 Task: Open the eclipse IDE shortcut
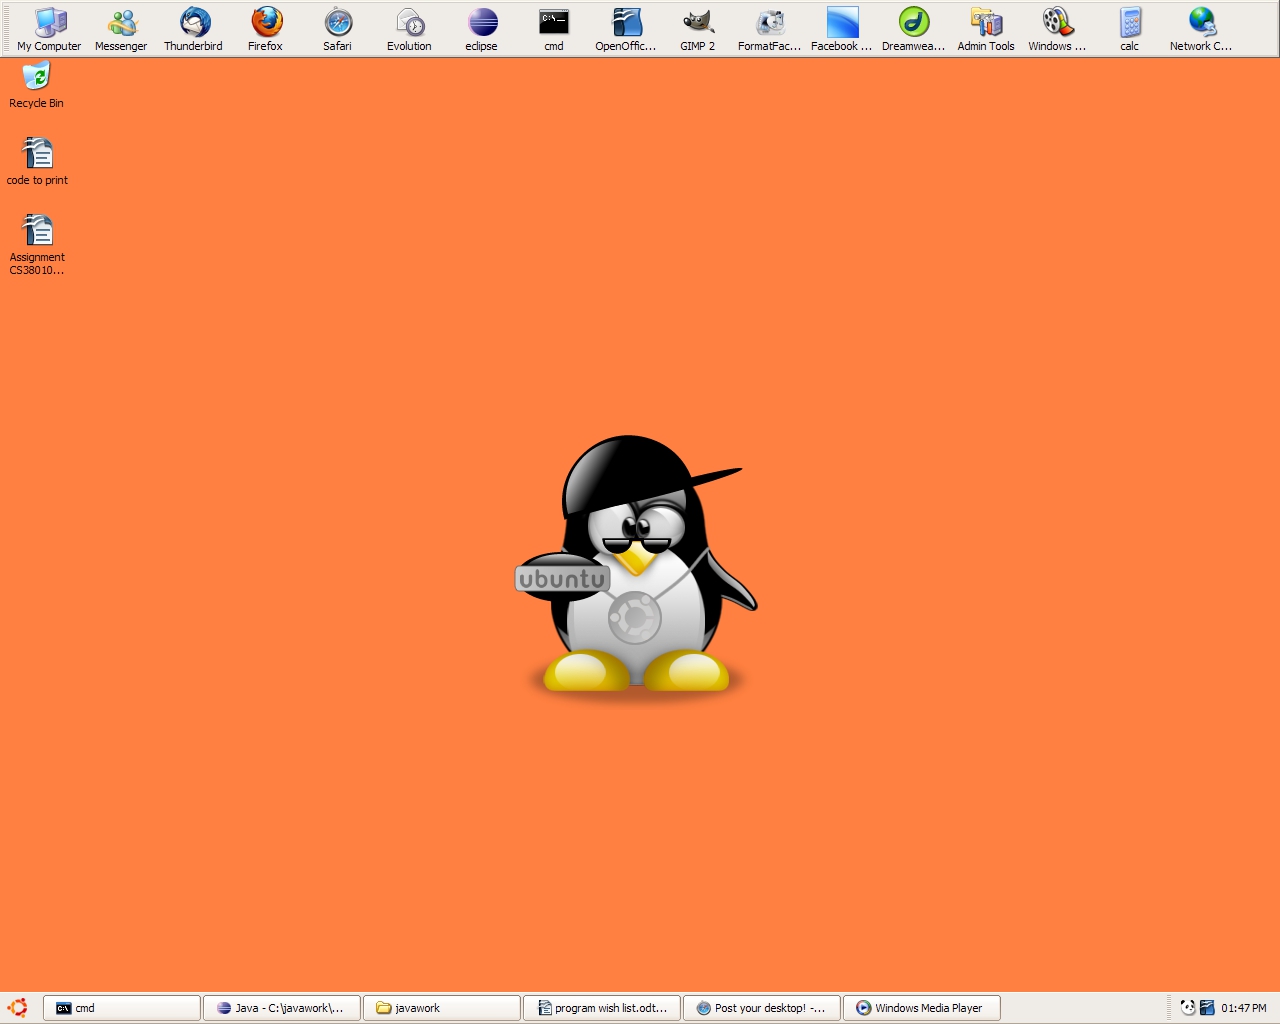click(x=482, y=29)
